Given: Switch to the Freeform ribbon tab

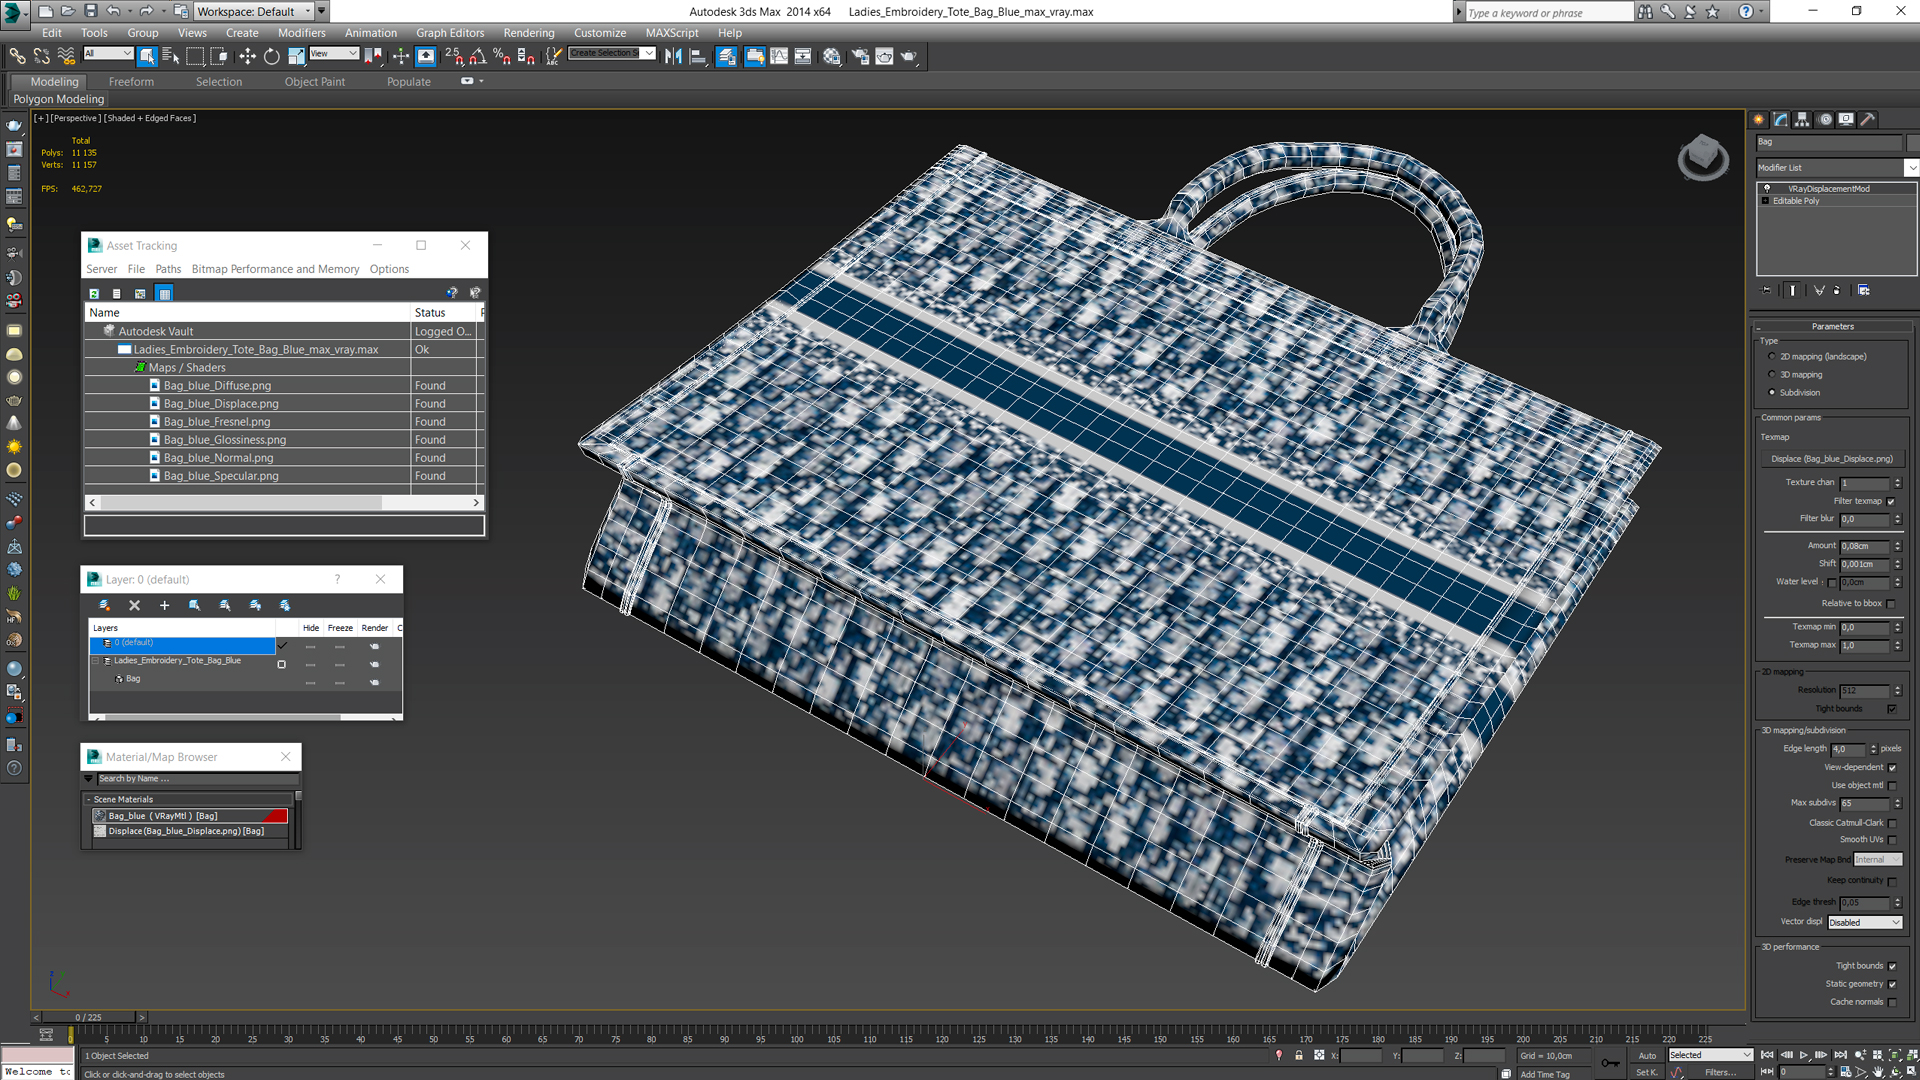Looking at the screenshot, I should point(131,82).
